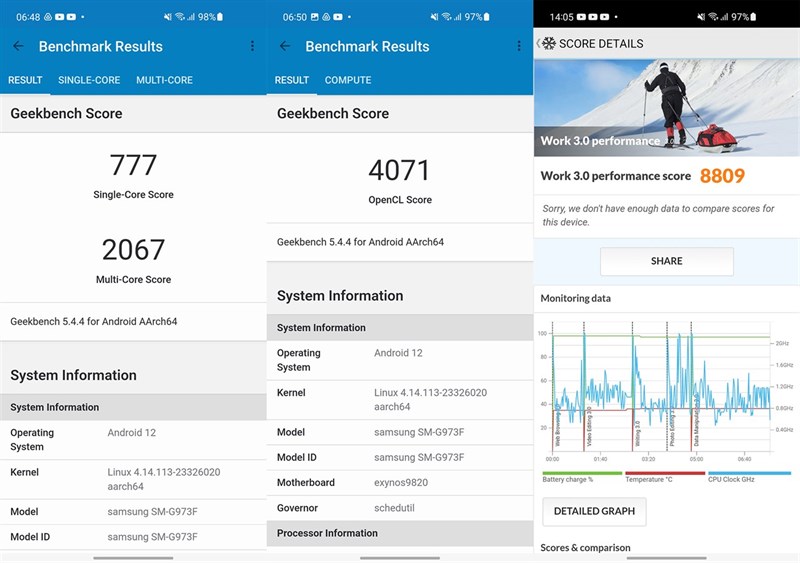800x563 pixels.
Task: Tap Battery charge % legend item
Action: pos(582,477)
